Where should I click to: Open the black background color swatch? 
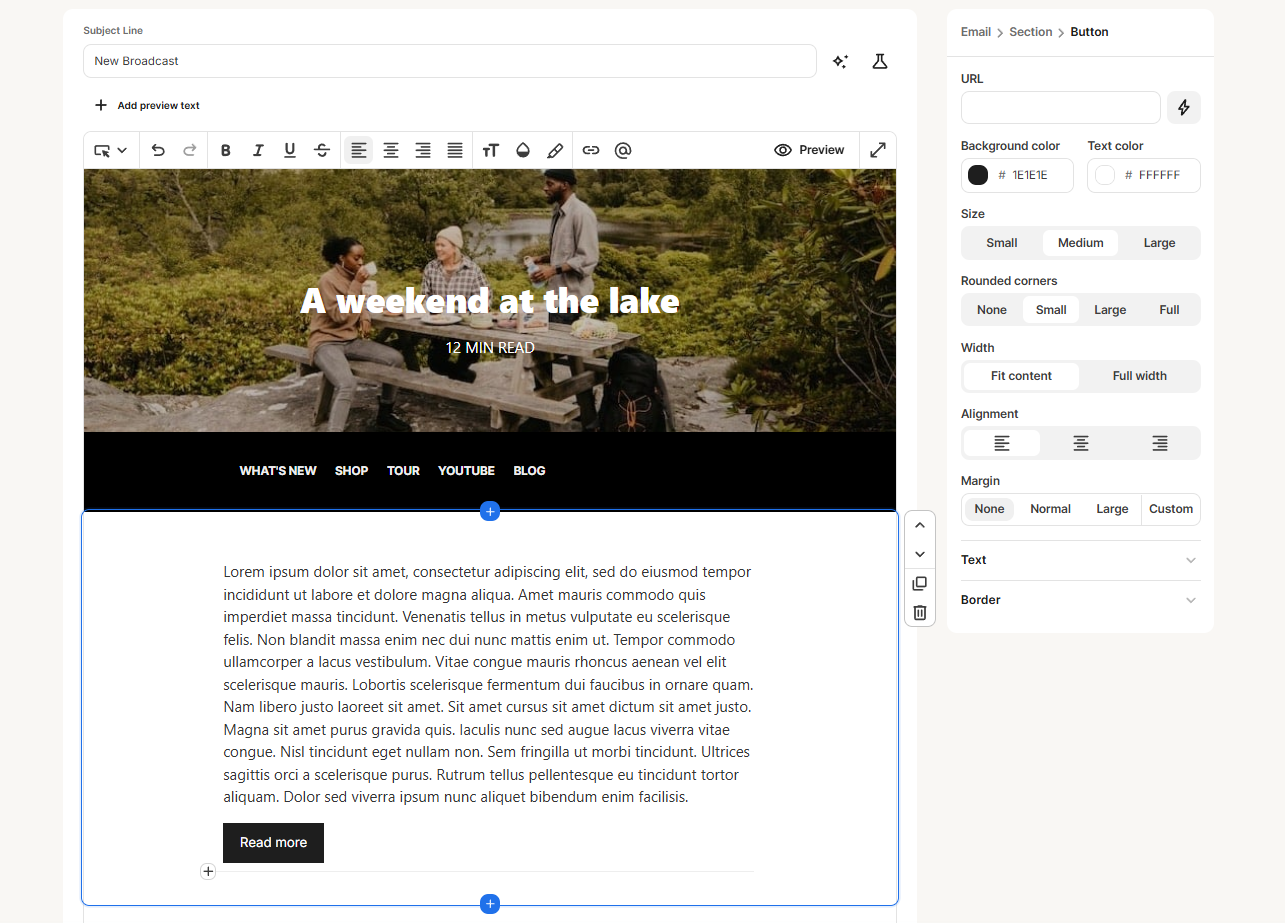pos(977,175)
